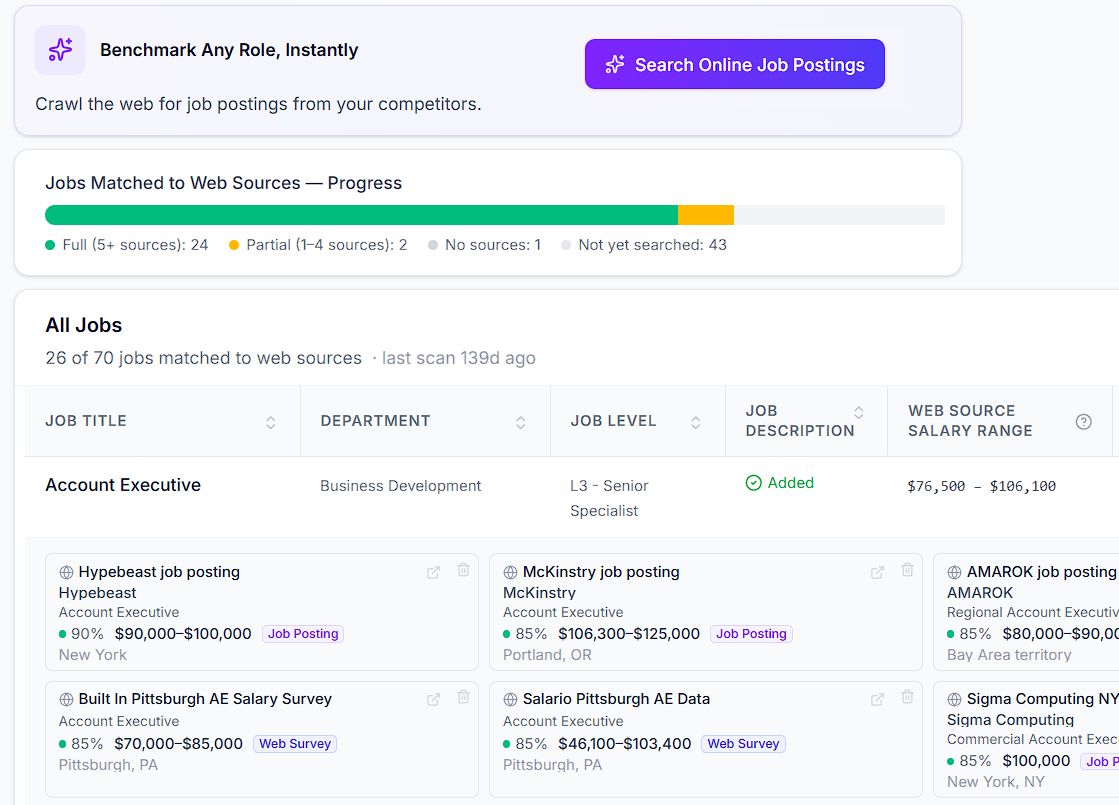Click the globe icon on Hypebeast card
This screenshot has height=805, width=1119.
click(x=66, y=572)
